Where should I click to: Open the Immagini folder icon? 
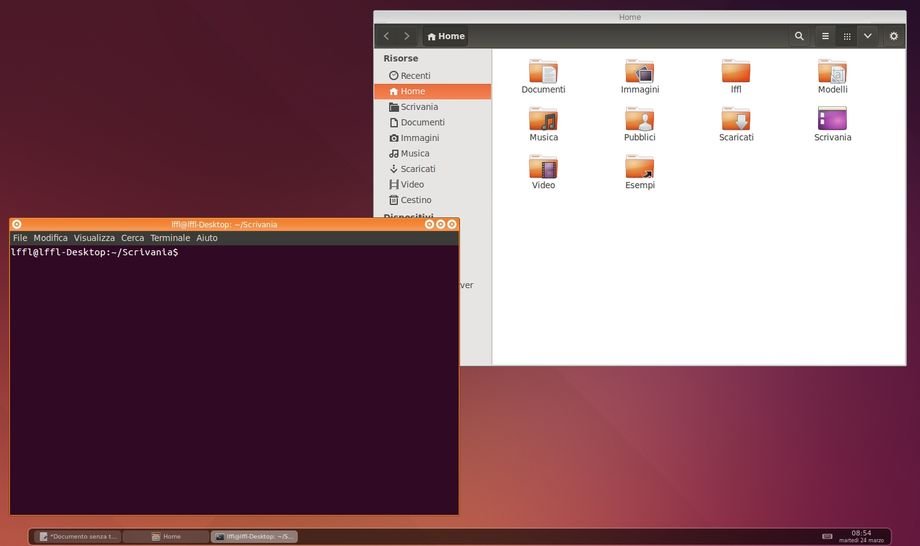[x=639, y=72]
